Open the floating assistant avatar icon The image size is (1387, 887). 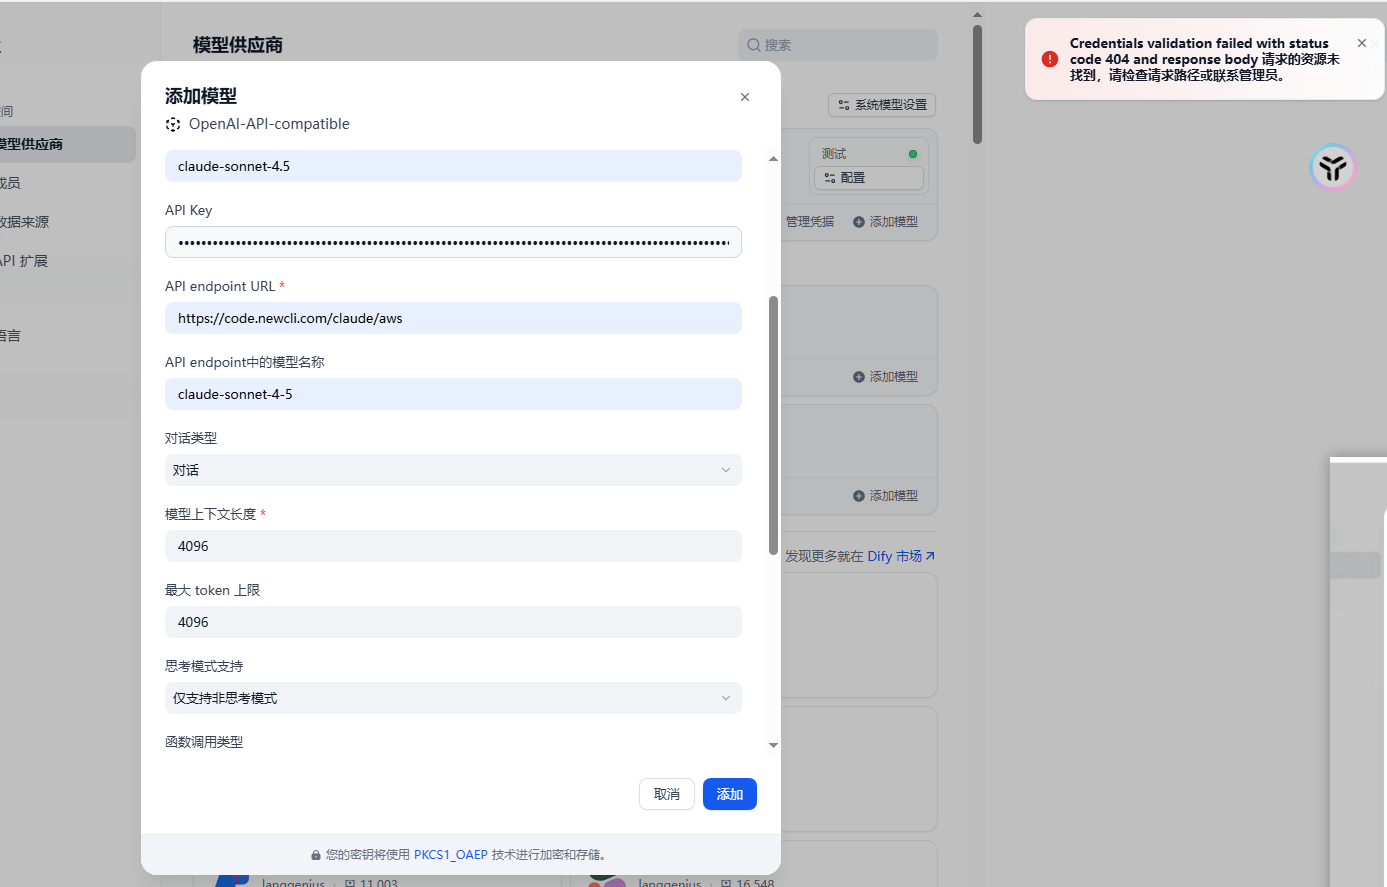pyautogui.click(x=1332, y=167)
